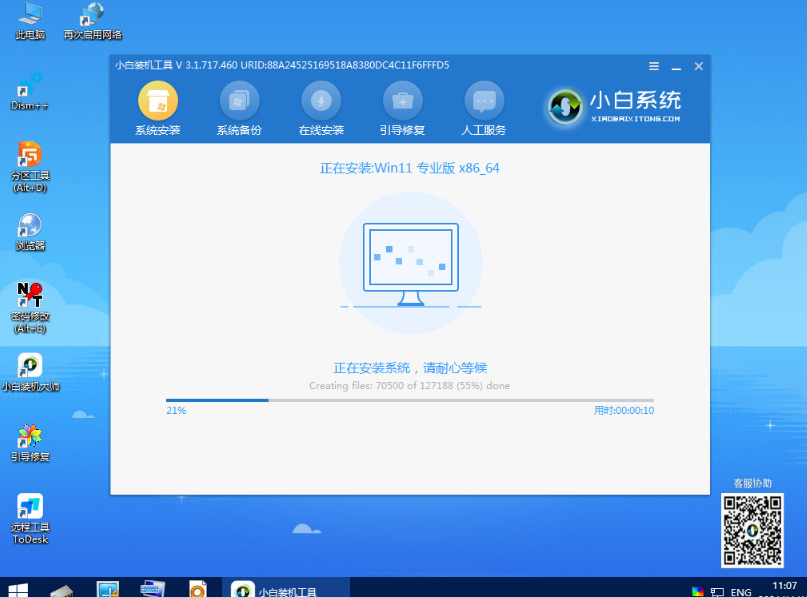Open the Windows Start menu
Screen dimensions: 807x598
[x=16, y=589]
